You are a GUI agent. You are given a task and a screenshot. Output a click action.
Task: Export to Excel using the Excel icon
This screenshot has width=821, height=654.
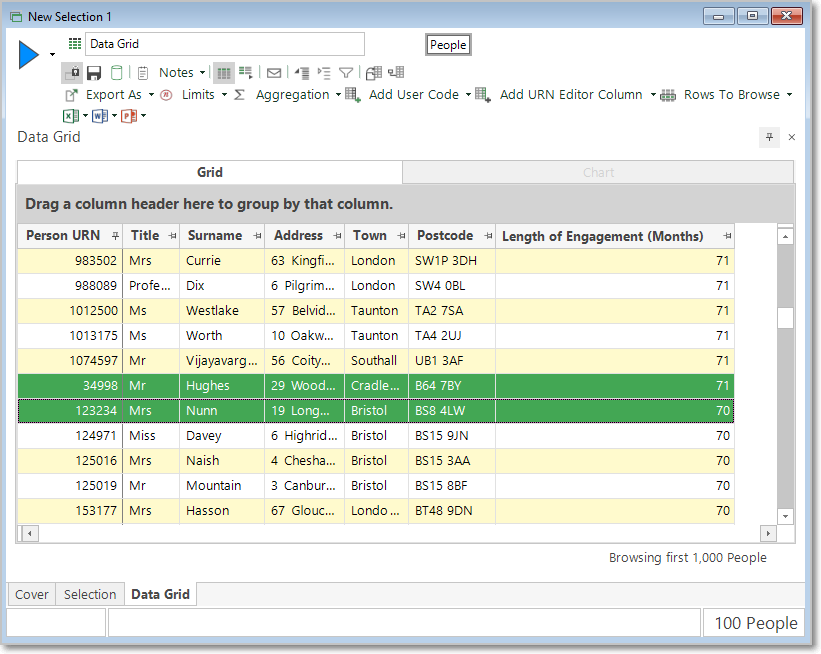[x=71, y=116]
